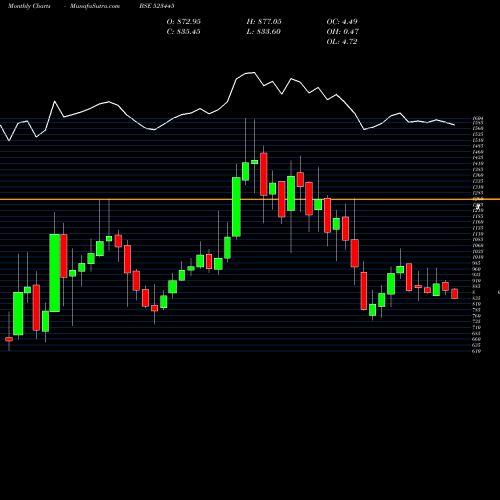
Task: Select the close price value 'C: 835.45'
Action: [x=184, y=32]
